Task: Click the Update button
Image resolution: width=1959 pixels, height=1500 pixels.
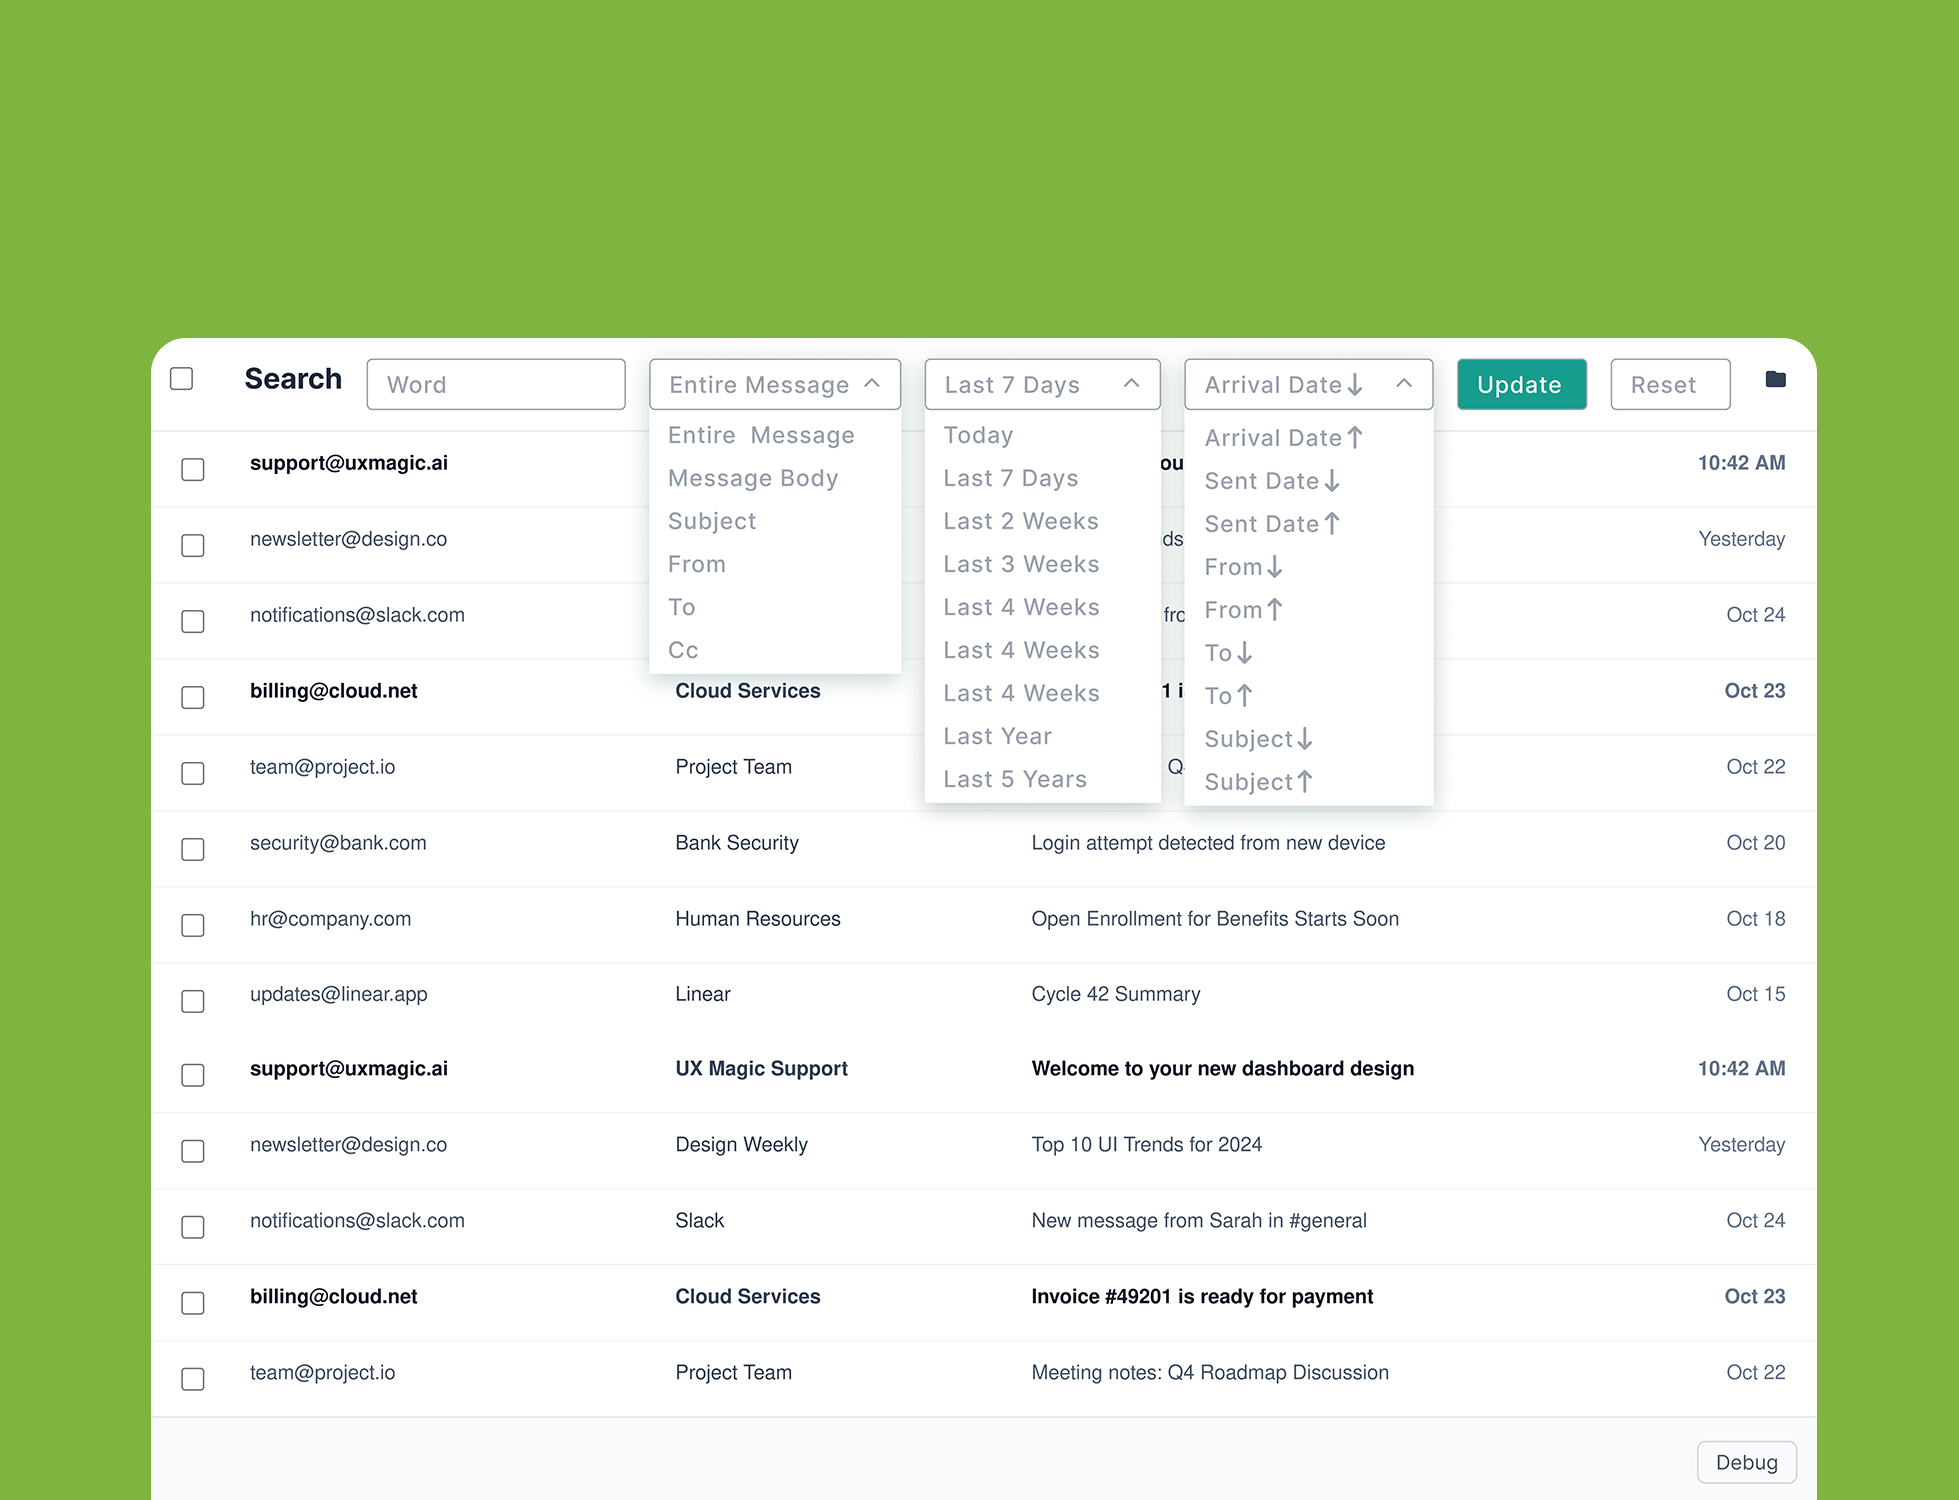Action: pyautogui.click(x=1521, y=384)
